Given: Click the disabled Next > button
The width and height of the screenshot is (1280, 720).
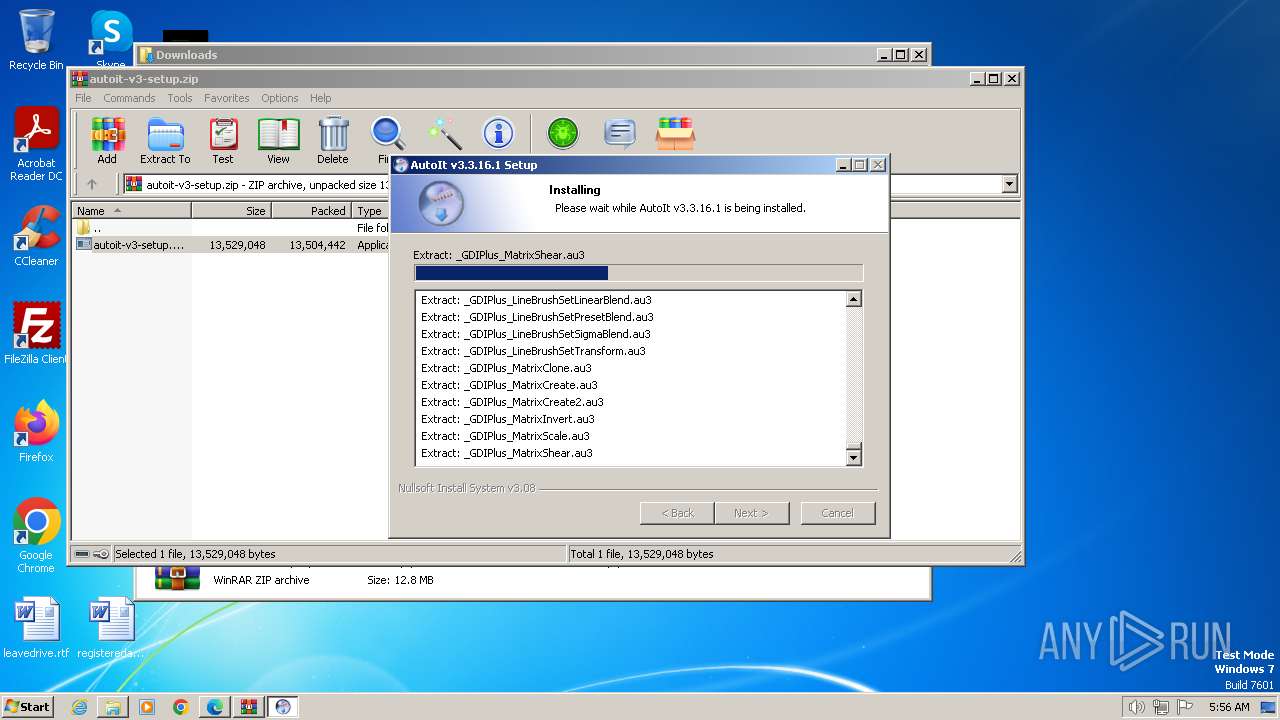Looking at the screenshot, I should (x=751, y=513).
